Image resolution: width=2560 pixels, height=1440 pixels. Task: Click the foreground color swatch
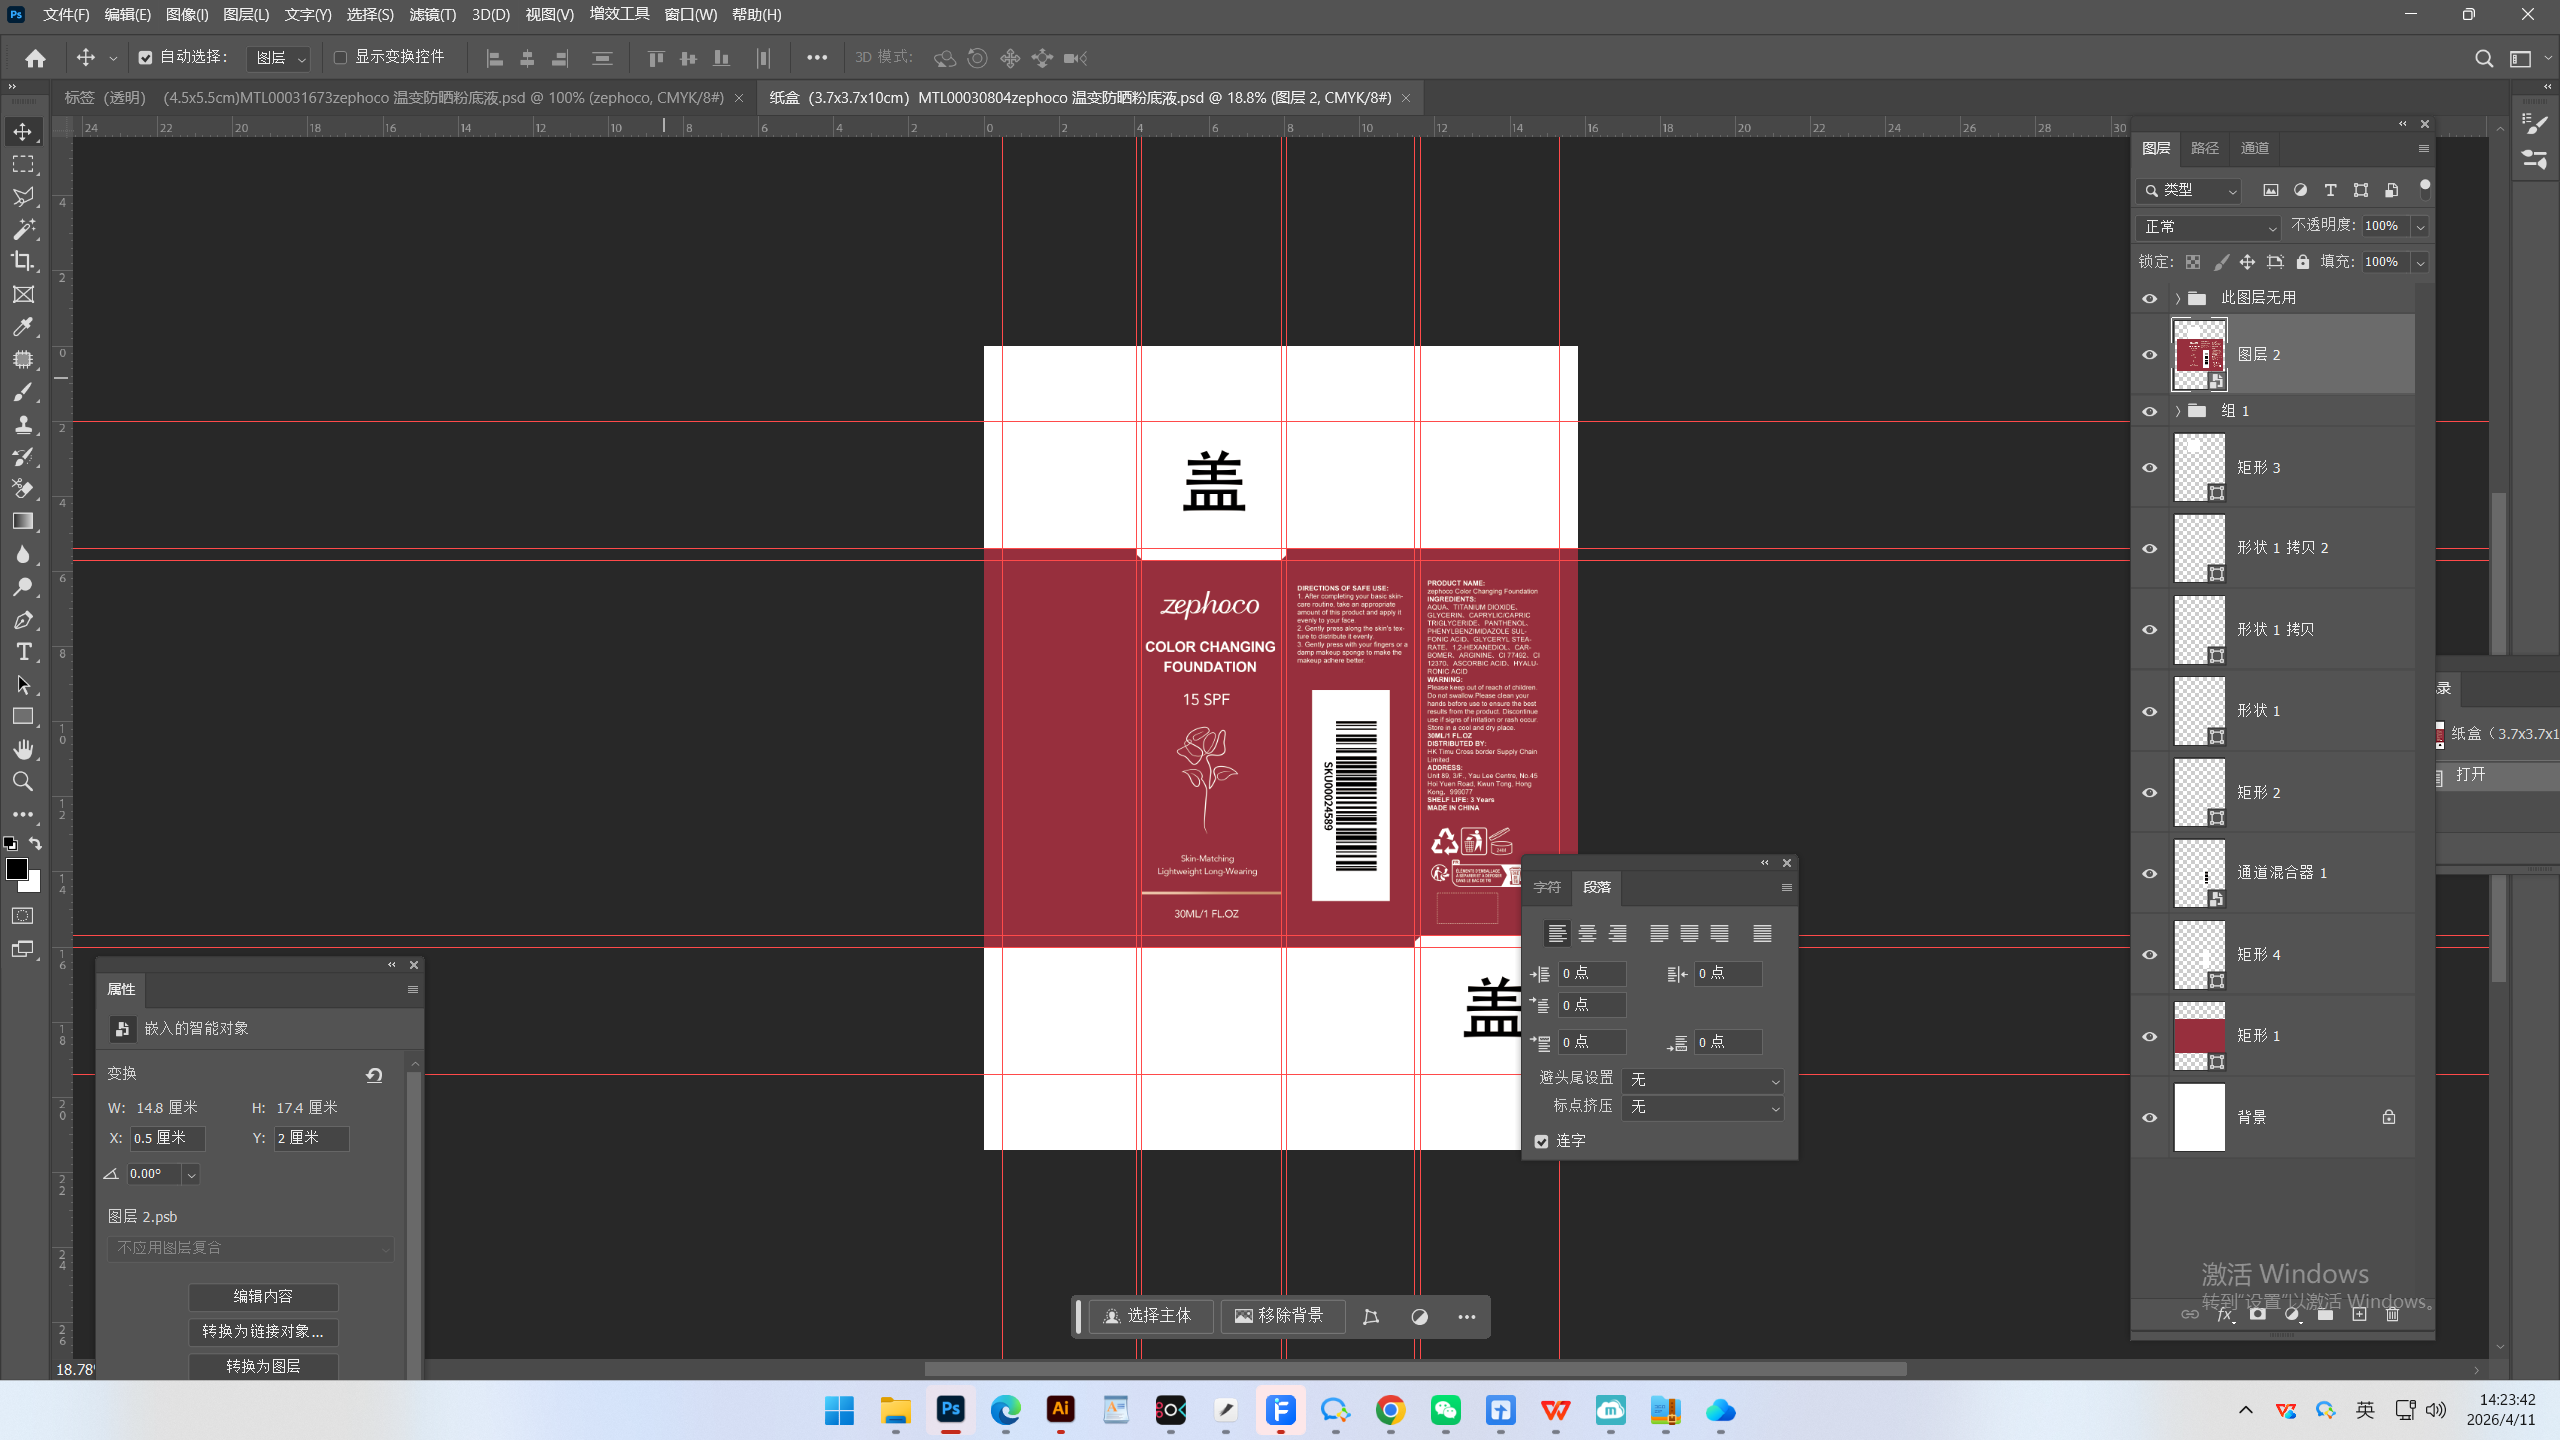[16, 870]
